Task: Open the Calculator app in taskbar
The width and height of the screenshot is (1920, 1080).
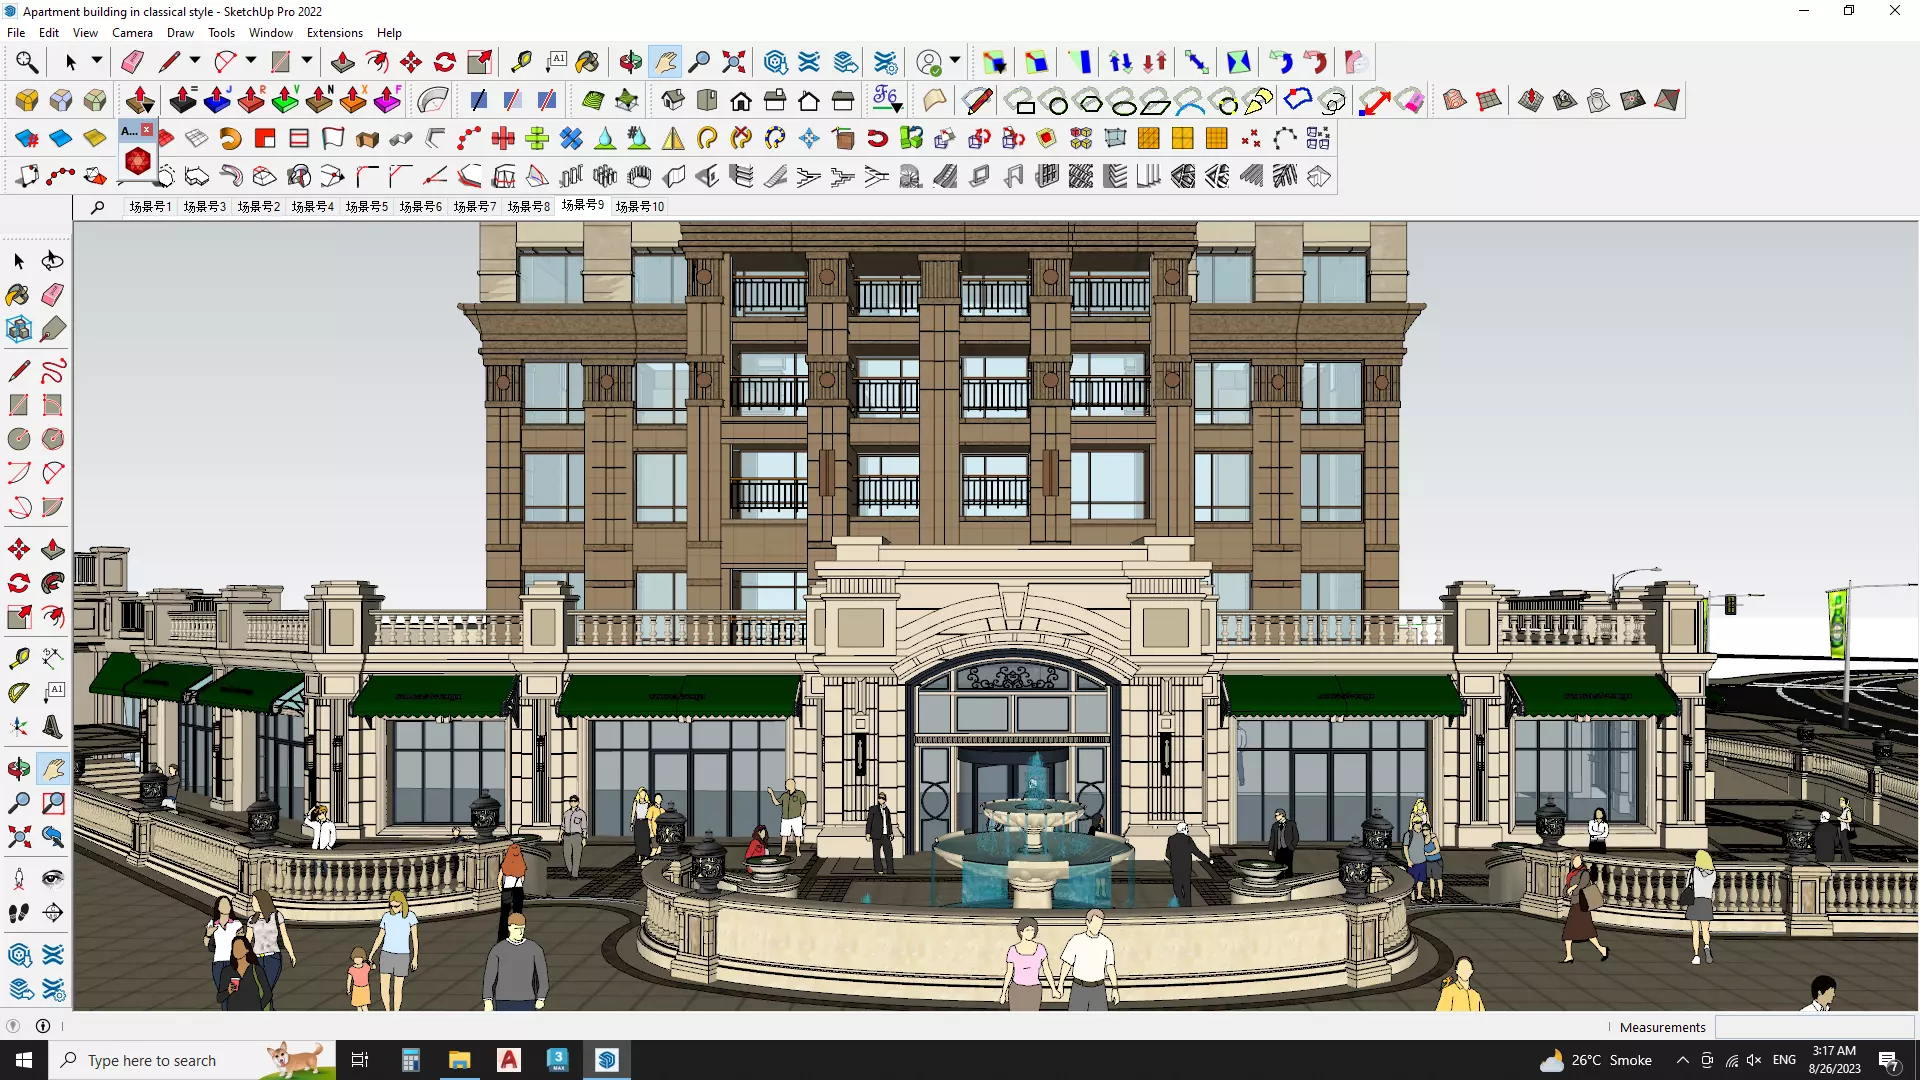Action: [410, 1060]
